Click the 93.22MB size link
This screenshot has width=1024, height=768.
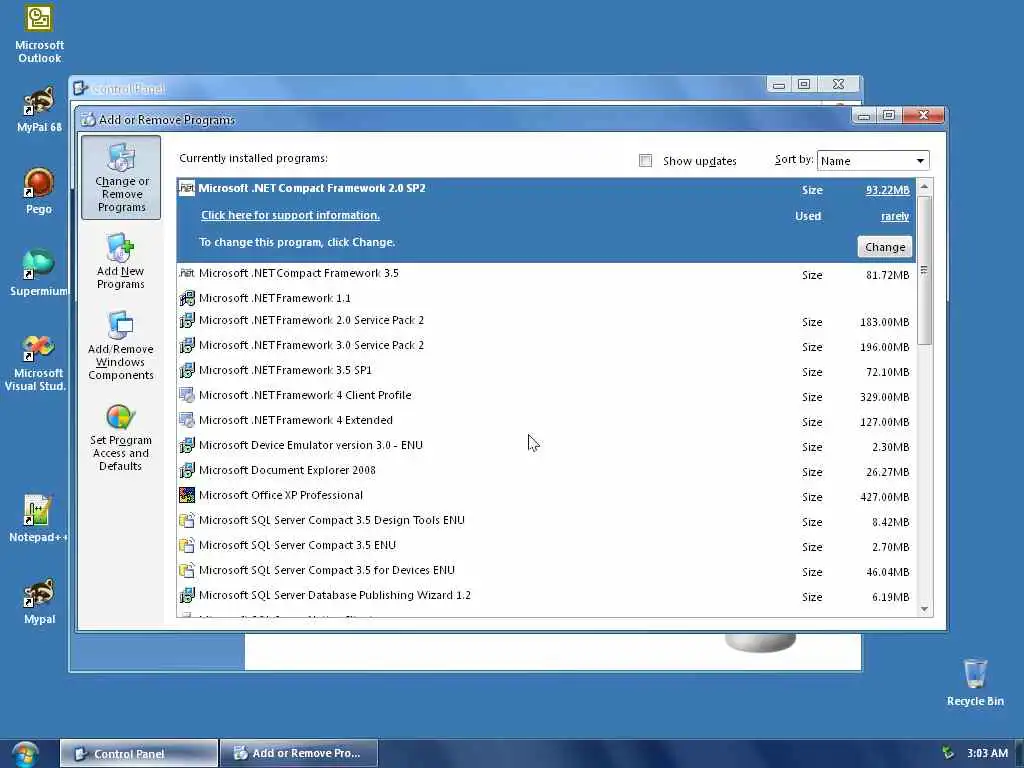pos(888,190)
